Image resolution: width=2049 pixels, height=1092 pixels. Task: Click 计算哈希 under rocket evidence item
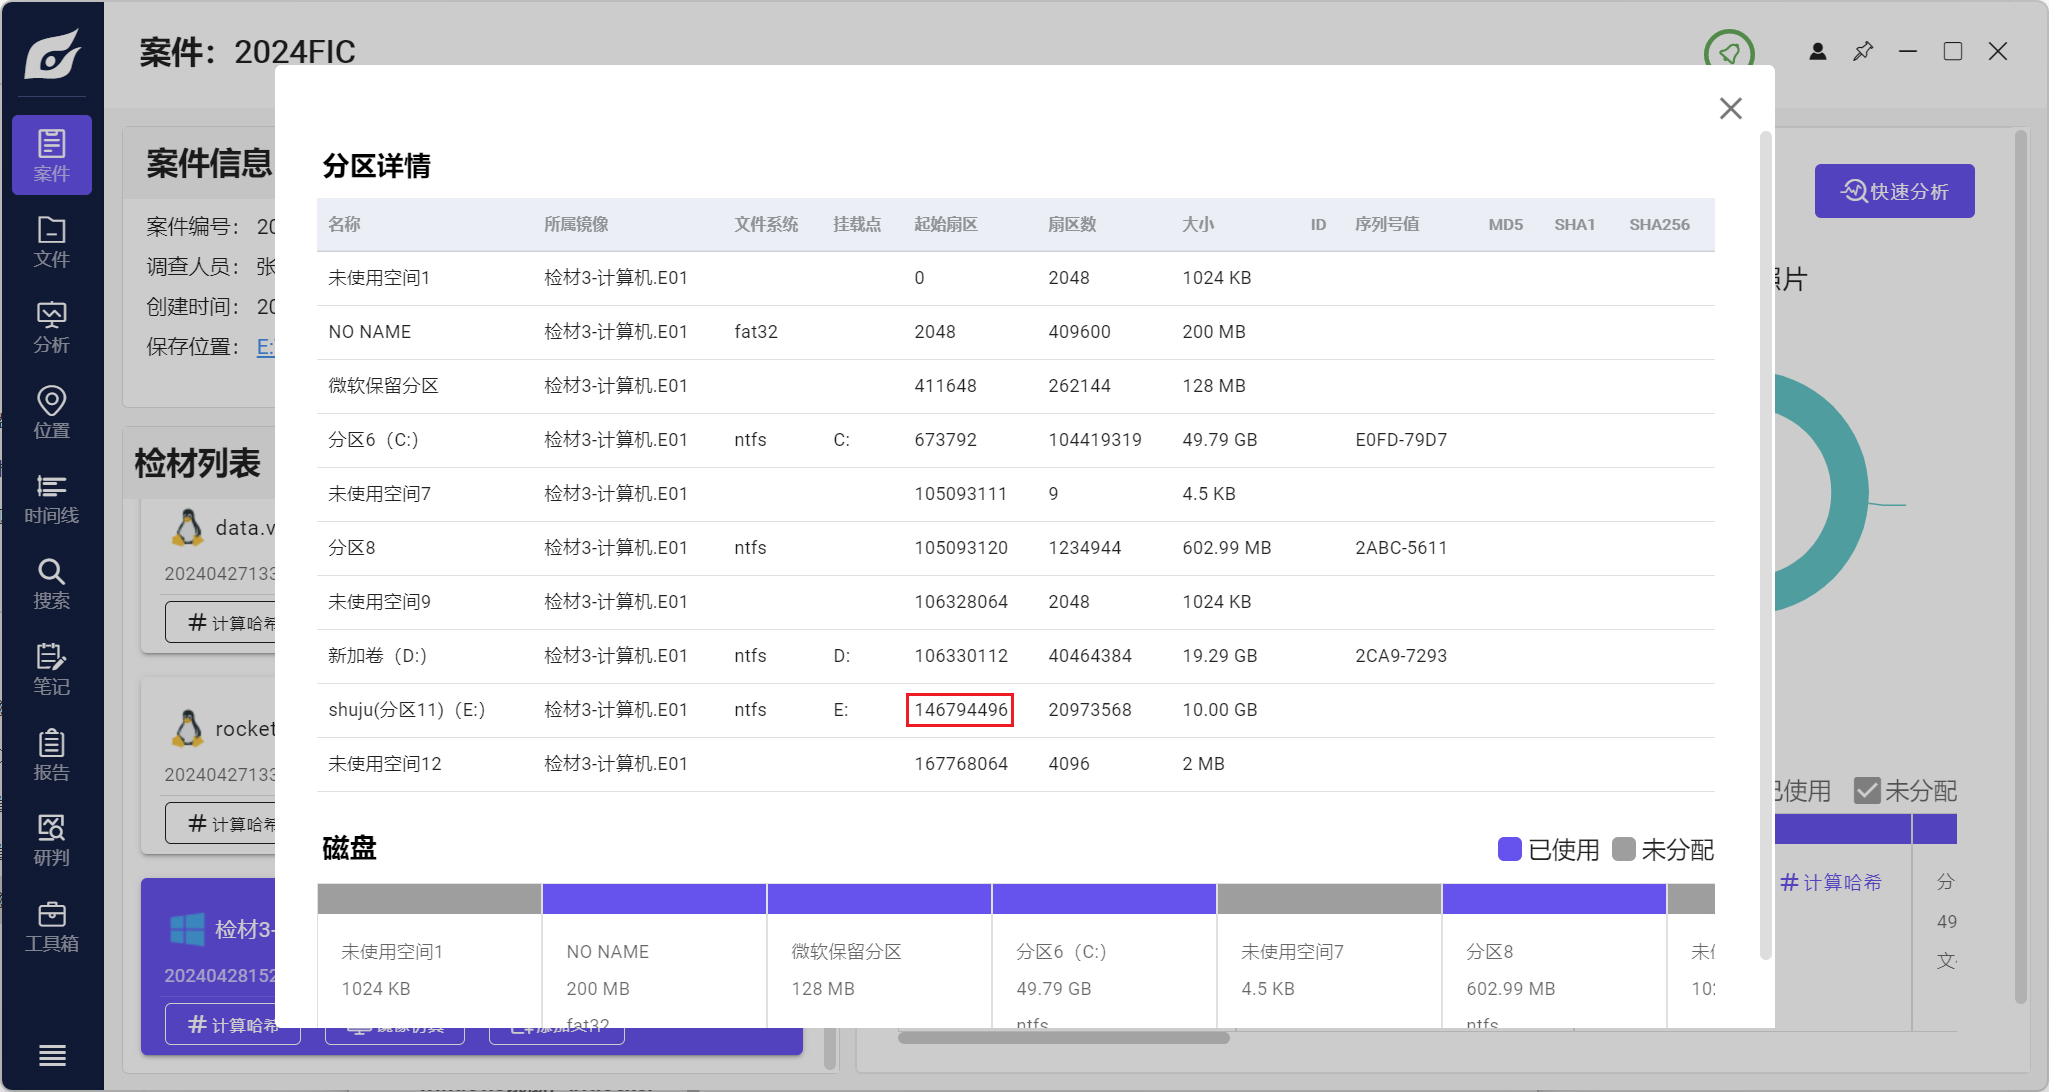(220, 823)
